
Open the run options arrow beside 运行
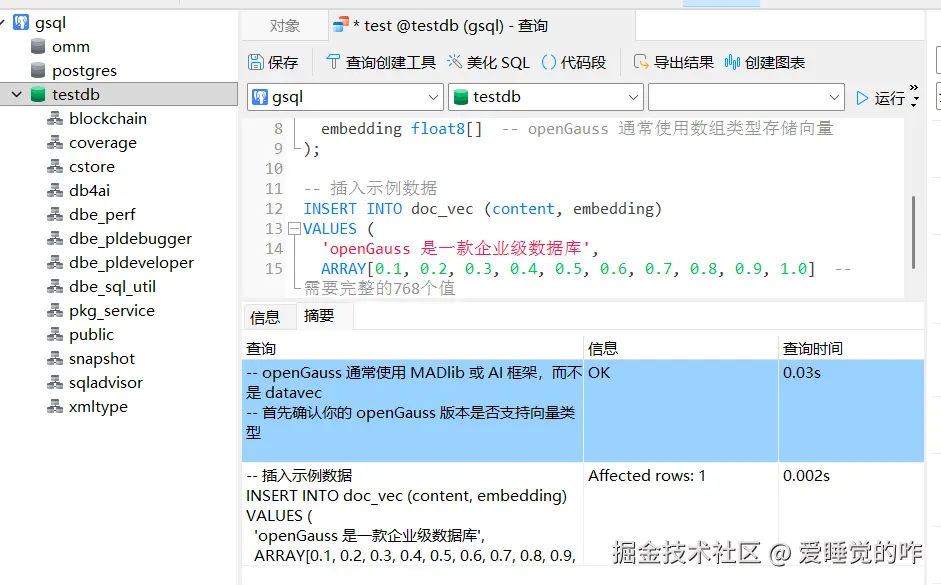[x=914, y=97]
